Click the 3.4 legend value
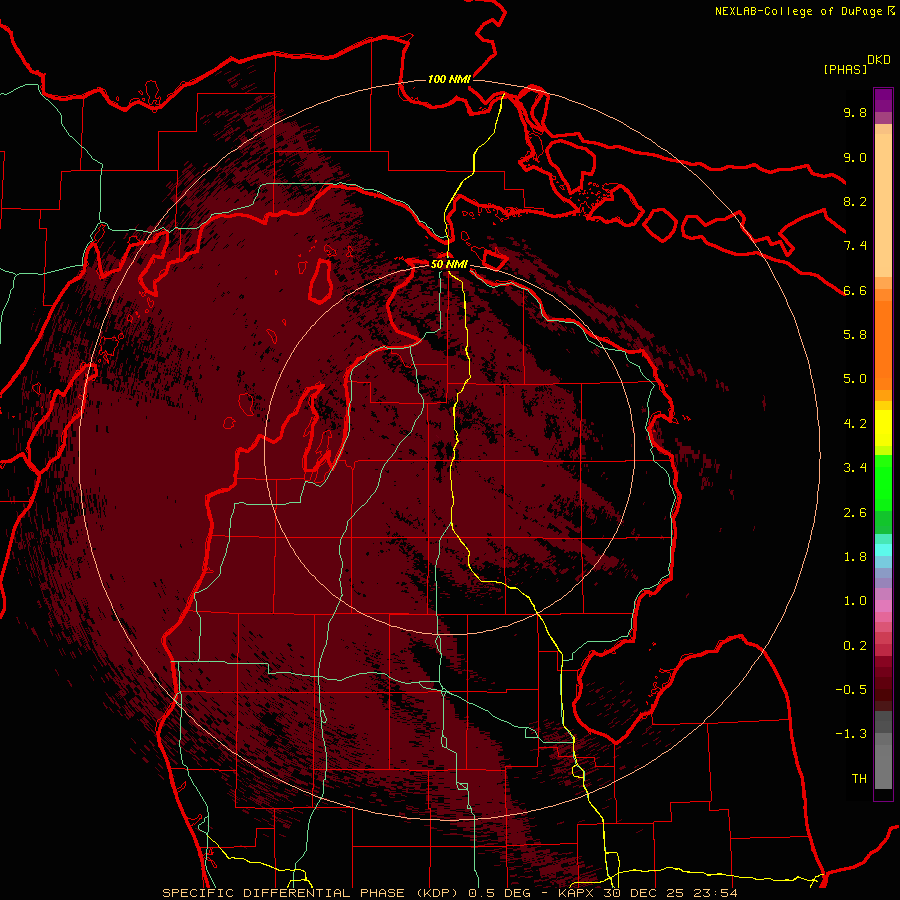 pyautogui.click(x=855, y=468)
